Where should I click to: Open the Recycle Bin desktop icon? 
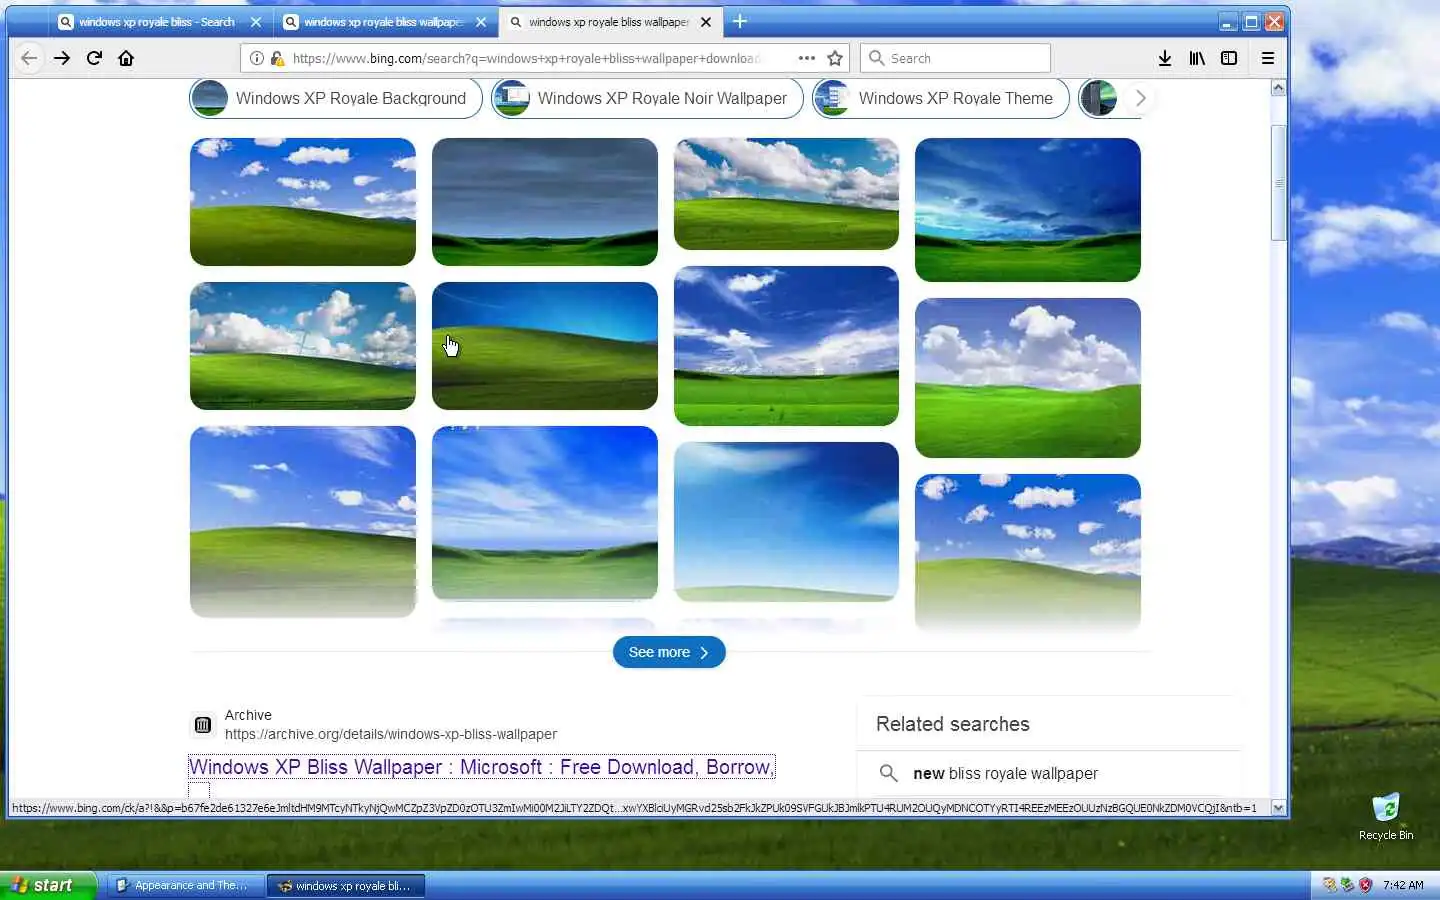1386,816
